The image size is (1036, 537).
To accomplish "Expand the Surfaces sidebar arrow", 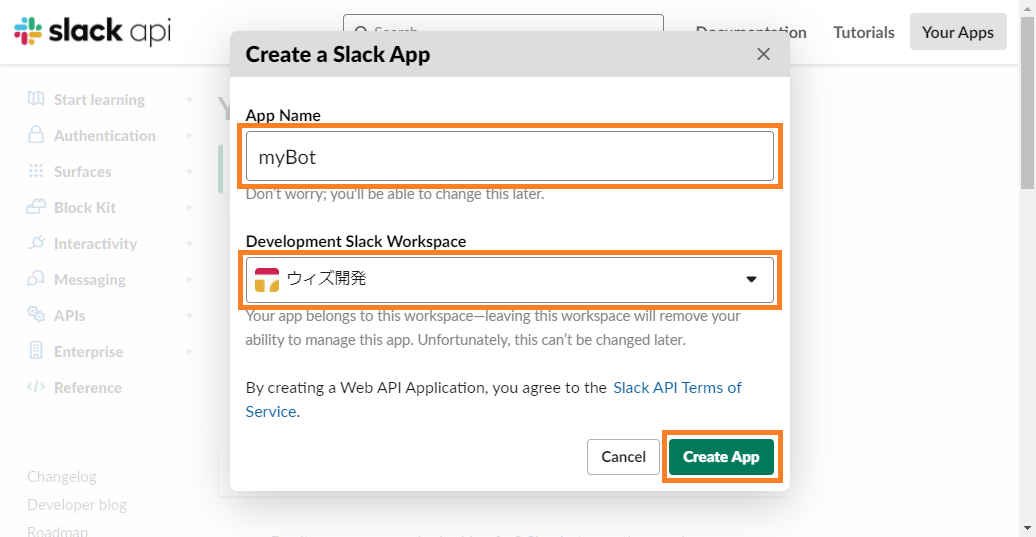I will point(190,172).
